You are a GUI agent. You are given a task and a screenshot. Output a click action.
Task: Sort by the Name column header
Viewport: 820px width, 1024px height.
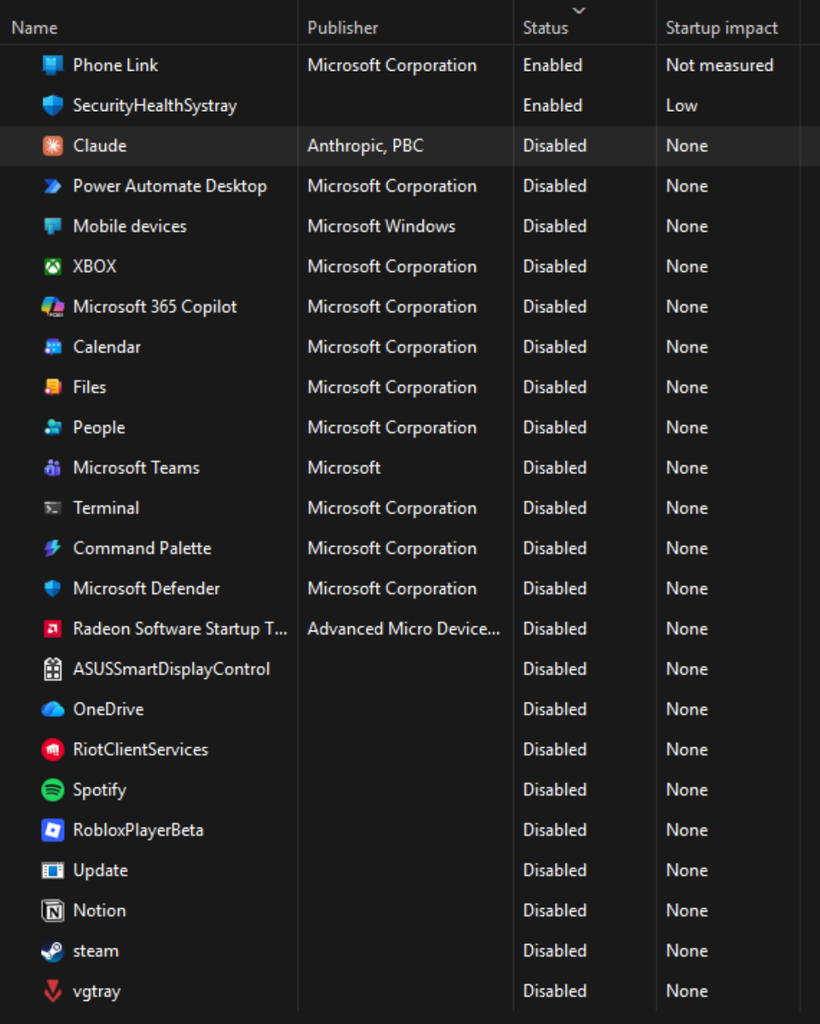pyautogui.click(x=35, y=28)
